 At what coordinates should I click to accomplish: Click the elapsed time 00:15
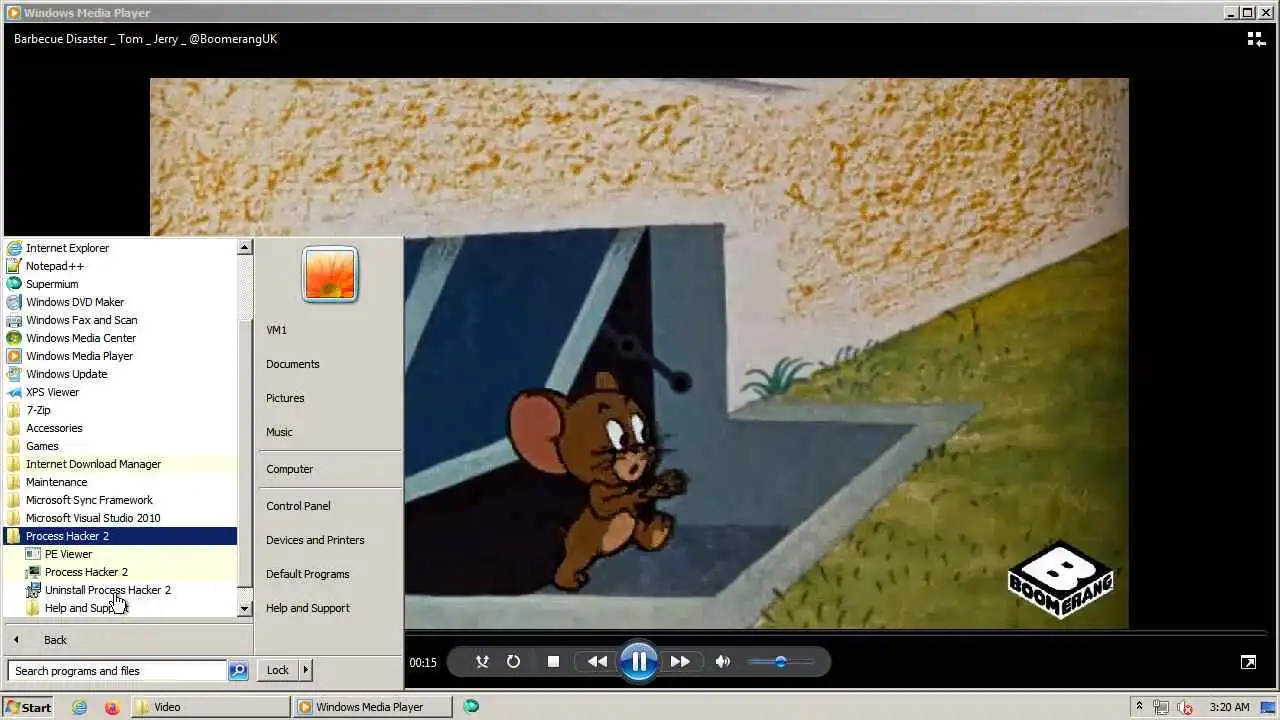point(423,662)
